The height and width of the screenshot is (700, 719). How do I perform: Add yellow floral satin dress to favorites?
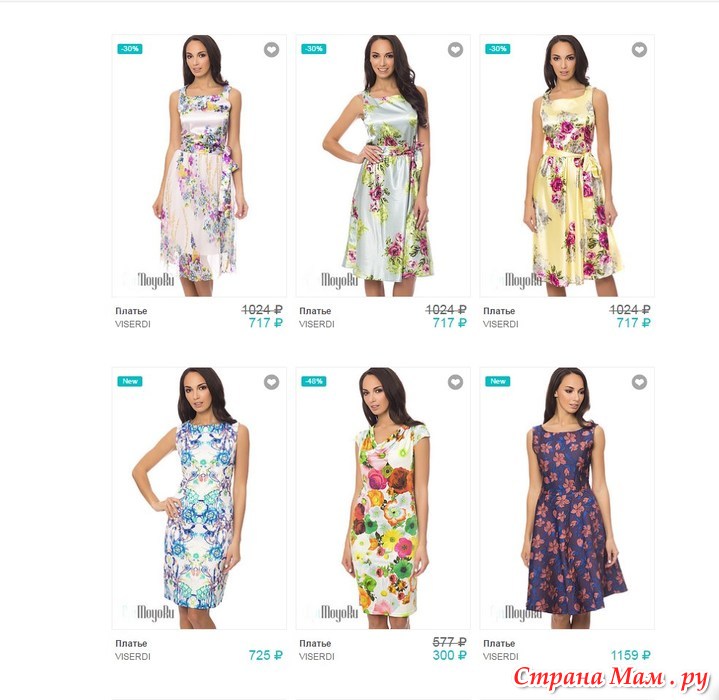pyautogui.click(x=639, y=50)
